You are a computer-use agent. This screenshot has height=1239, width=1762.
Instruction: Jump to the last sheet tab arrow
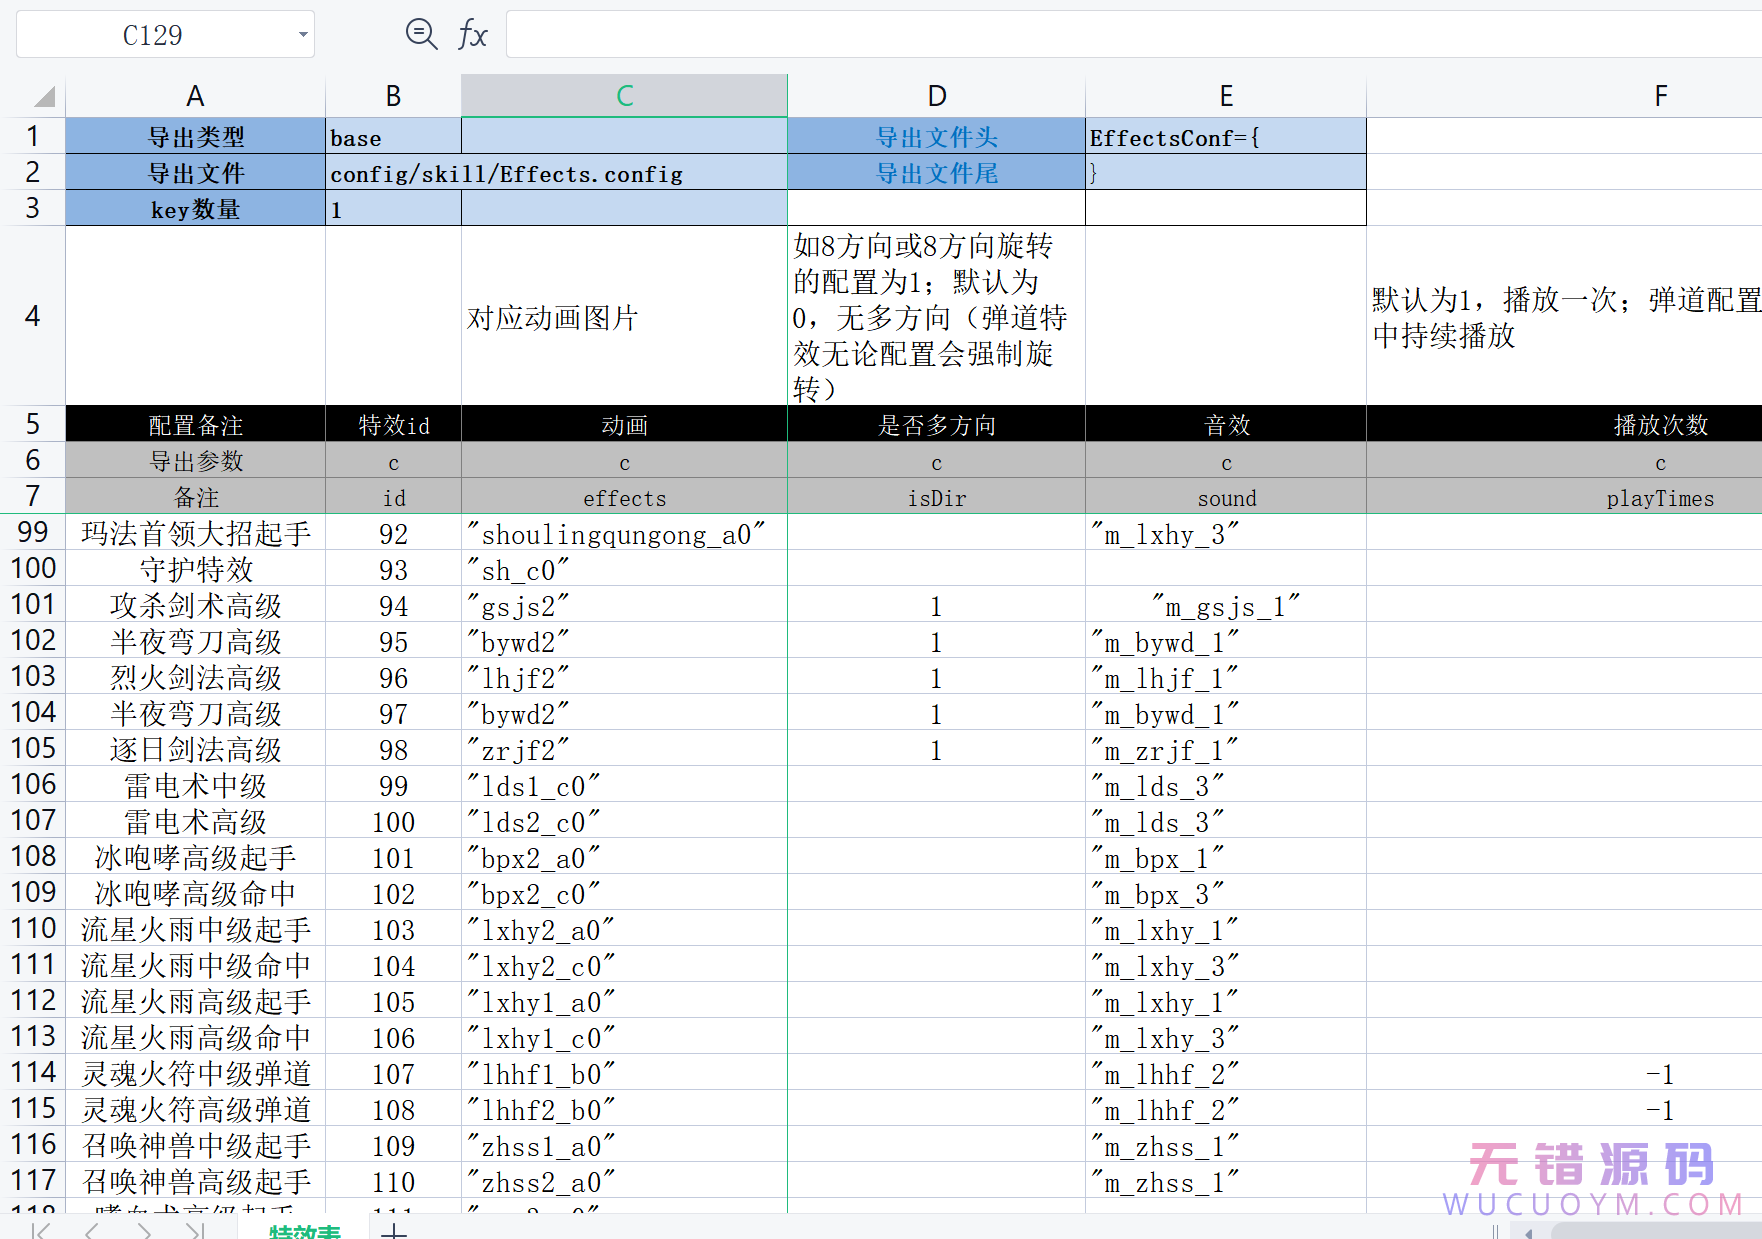pyautogui.click(x=195, y=1230)
